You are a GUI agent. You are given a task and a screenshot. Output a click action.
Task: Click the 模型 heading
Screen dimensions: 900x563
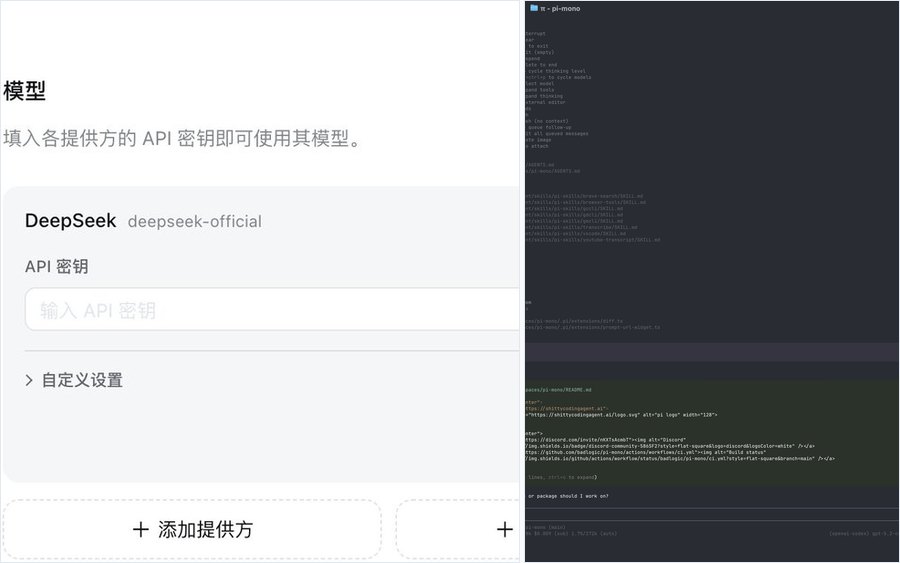click(x=24, y=90)
